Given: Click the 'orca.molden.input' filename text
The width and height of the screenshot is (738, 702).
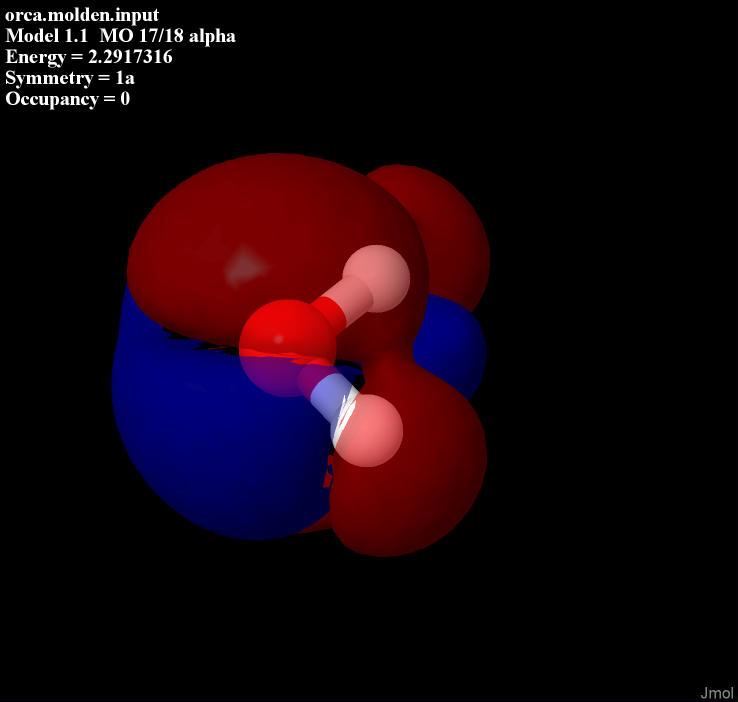Looking at the screenshot, I should click(82, 15).
